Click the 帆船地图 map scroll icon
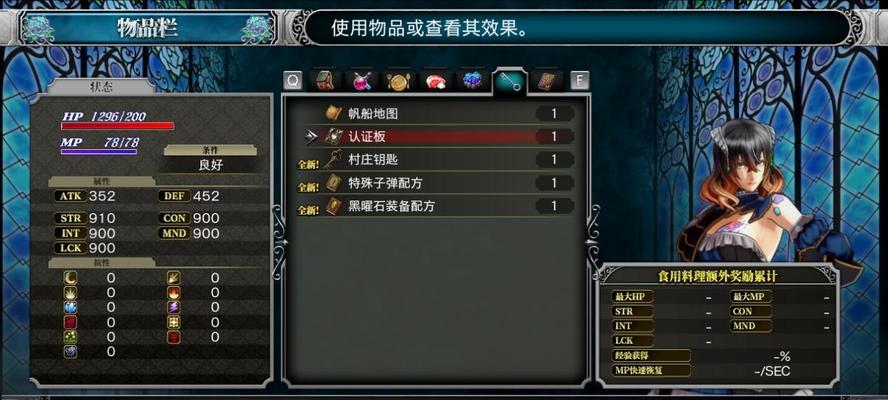Image resolution: width=888 pixels, height=400 pixels. click(333, 113)
